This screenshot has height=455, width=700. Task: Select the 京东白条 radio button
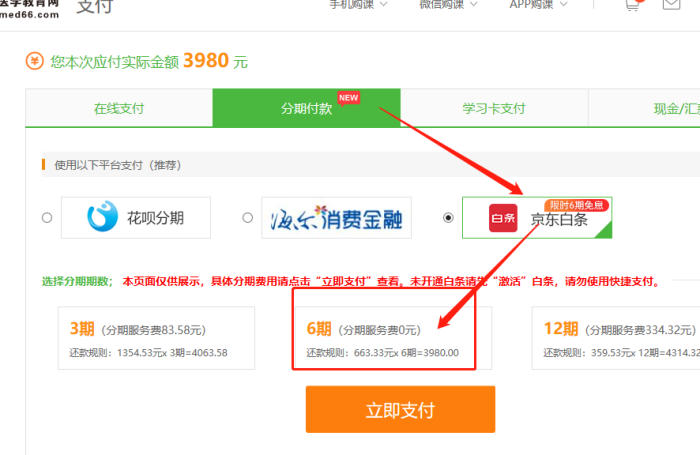coord(448,217)
